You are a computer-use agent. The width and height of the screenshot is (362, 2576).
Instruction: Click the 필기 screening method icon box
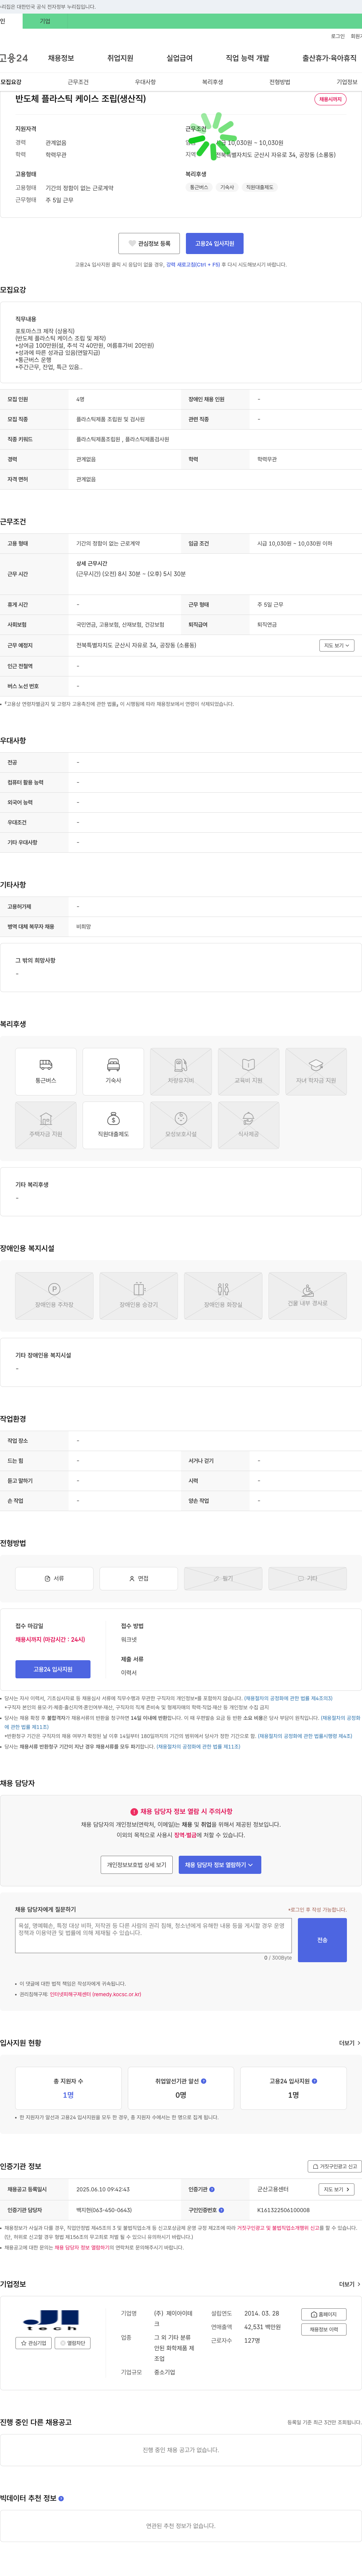(223, 1578)
